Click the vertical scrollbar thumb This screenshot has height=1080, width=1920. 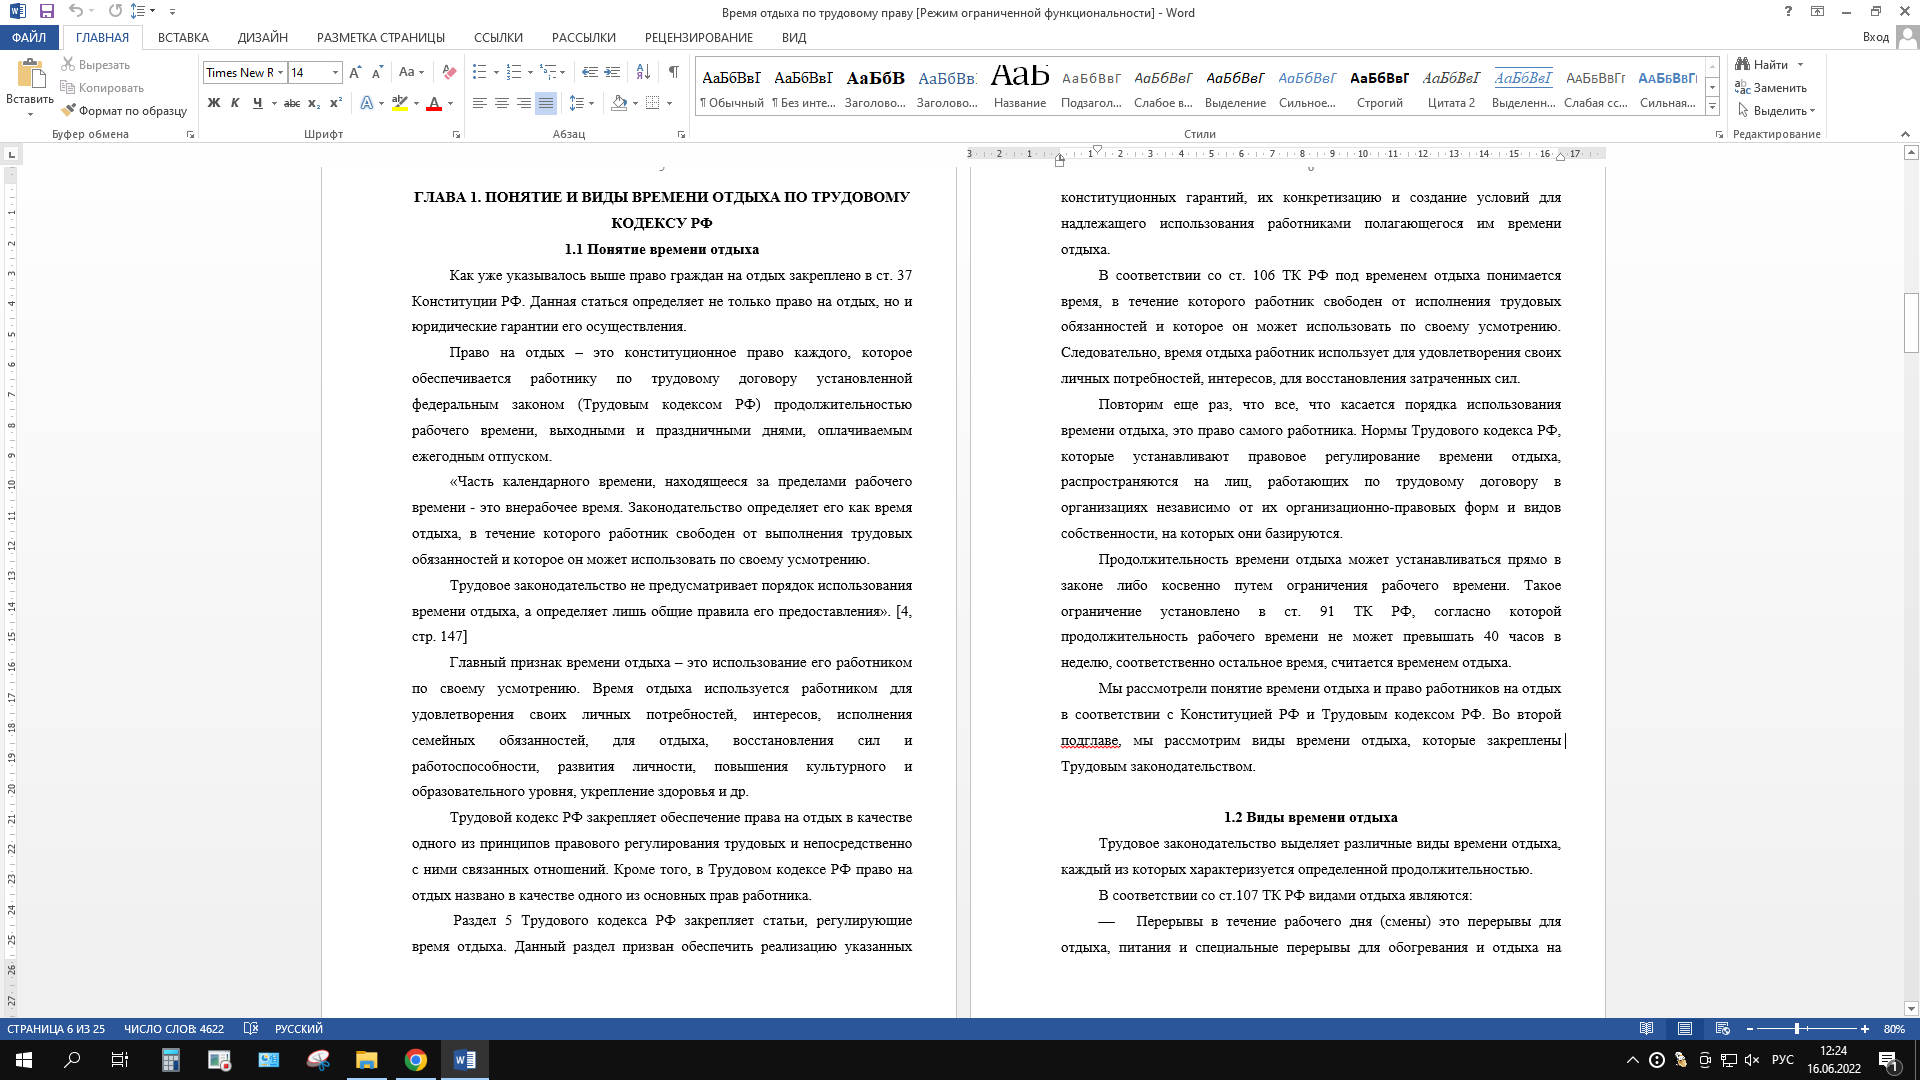[1911, 322]
